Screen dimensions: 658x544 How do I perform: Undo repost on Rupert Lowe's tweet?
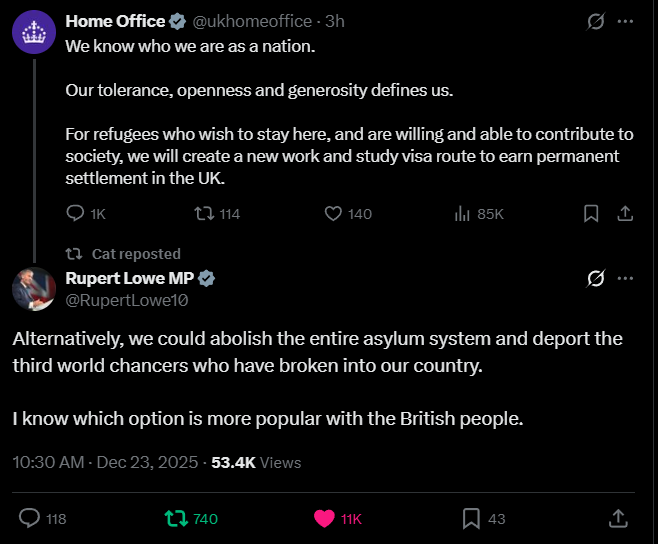coord(176,518)
